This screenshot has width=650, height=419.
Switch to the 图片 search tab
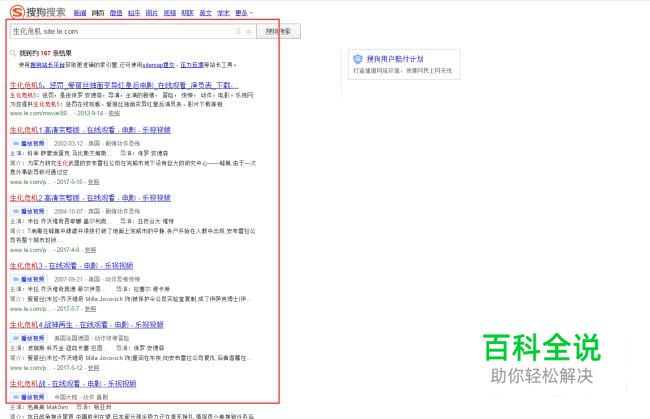[152, 13]
